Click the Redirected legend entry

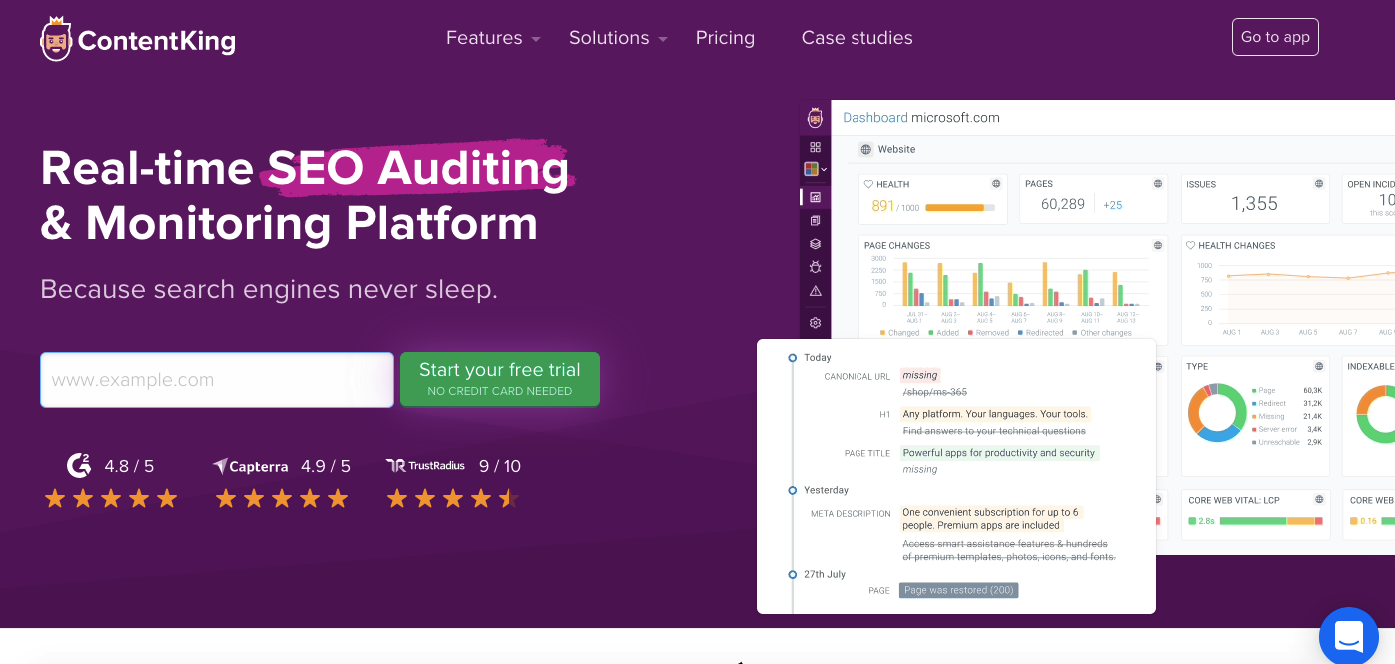click(1040, 333)
